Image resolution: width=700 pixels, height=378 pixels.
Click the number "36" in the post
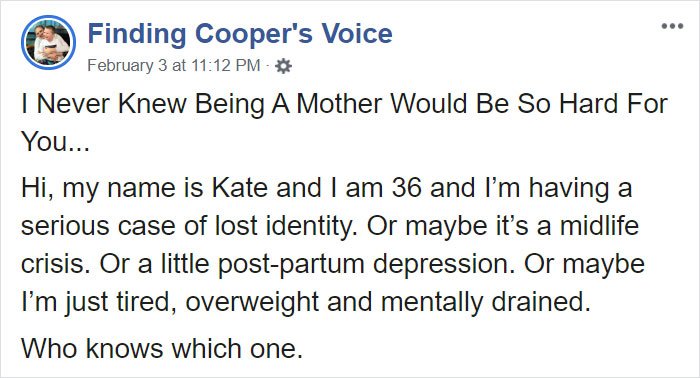tap(406, 188)
